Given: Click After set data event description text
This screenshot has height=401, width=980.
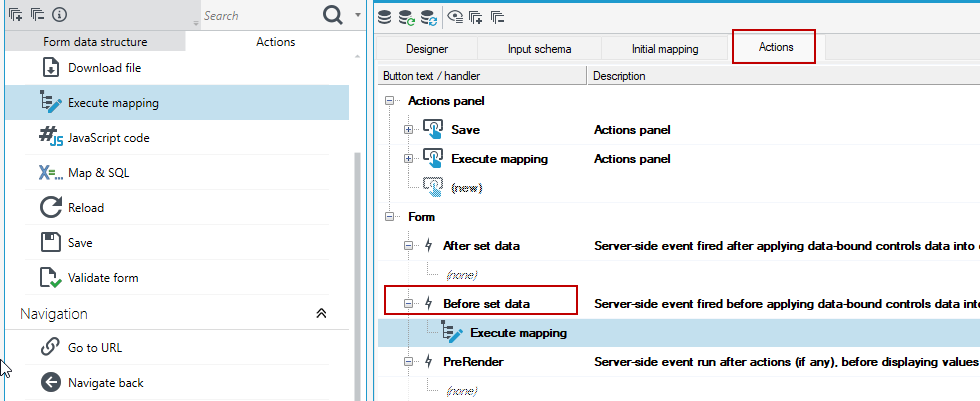Looking at the screenshot, I should point(786,245).
